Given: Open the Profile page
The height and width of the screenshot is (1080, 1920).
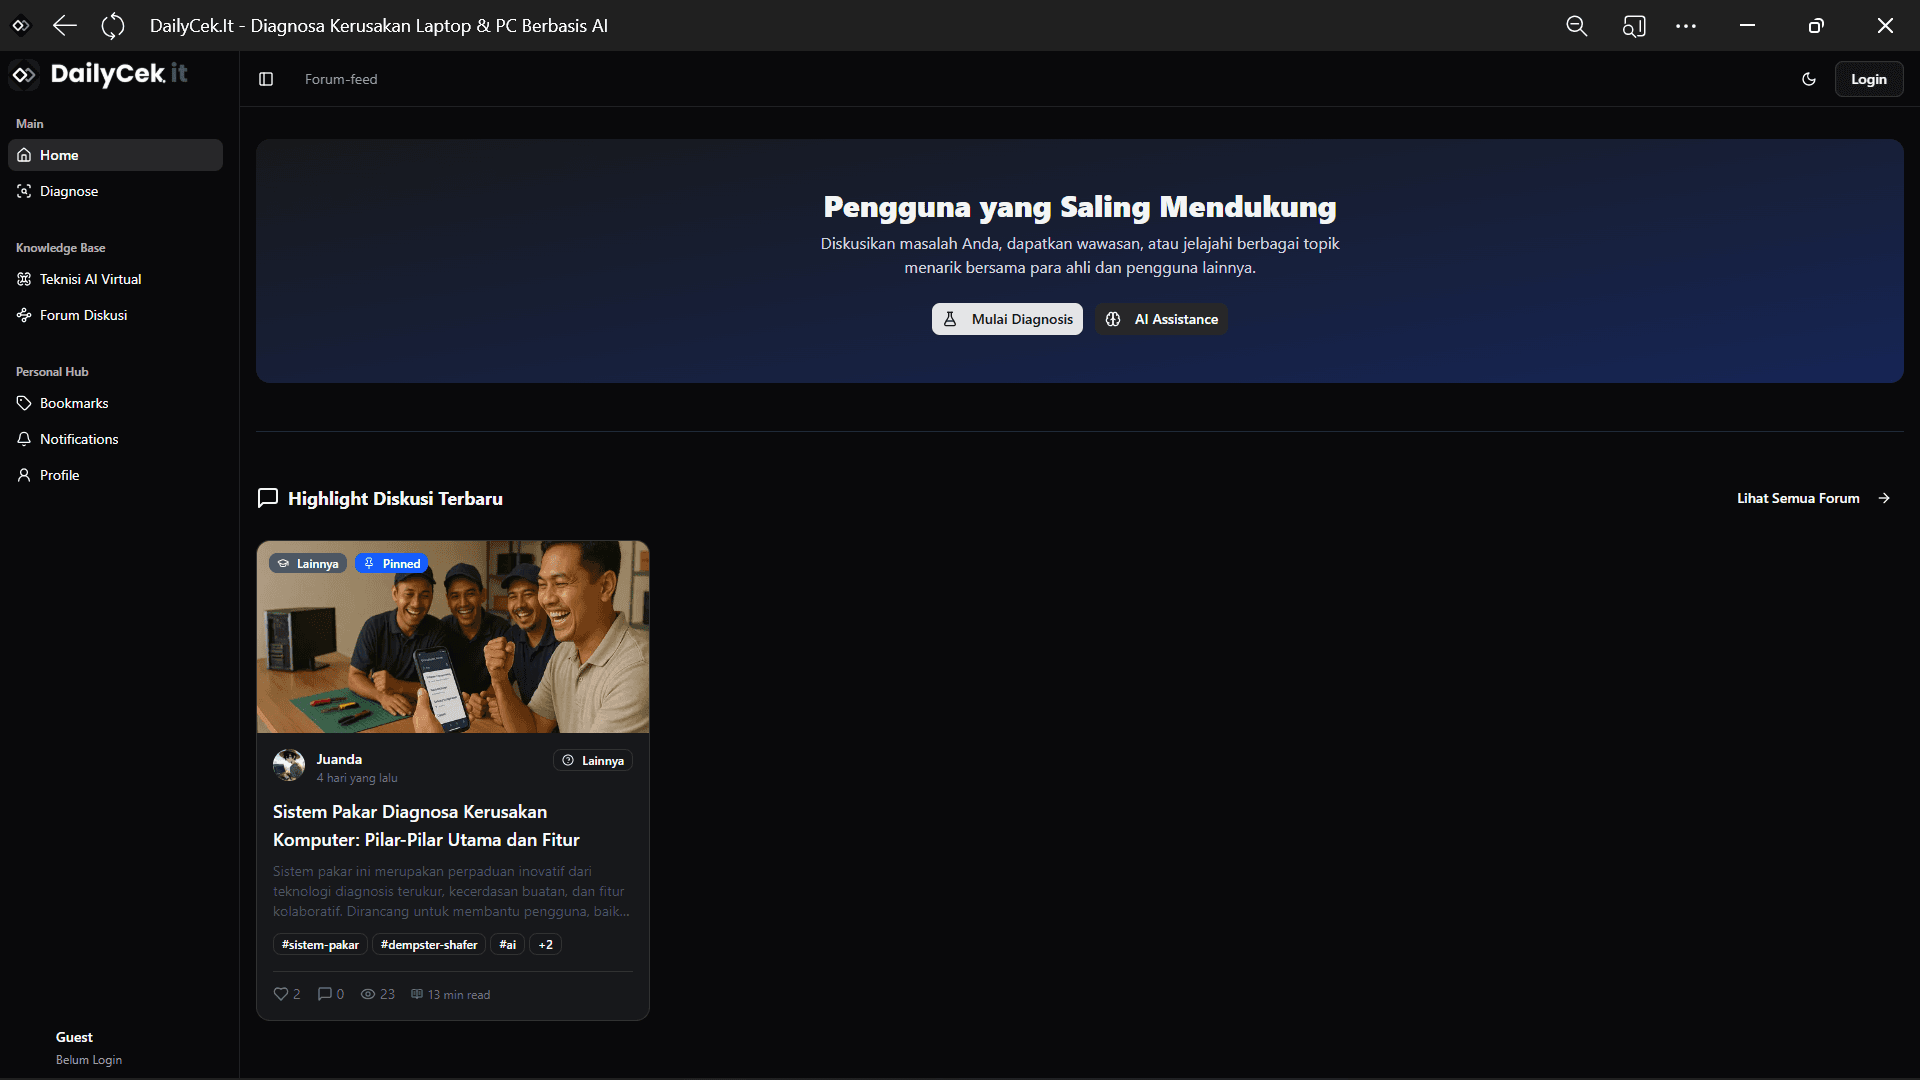Looking at the screenshot, I should [59, 475].
